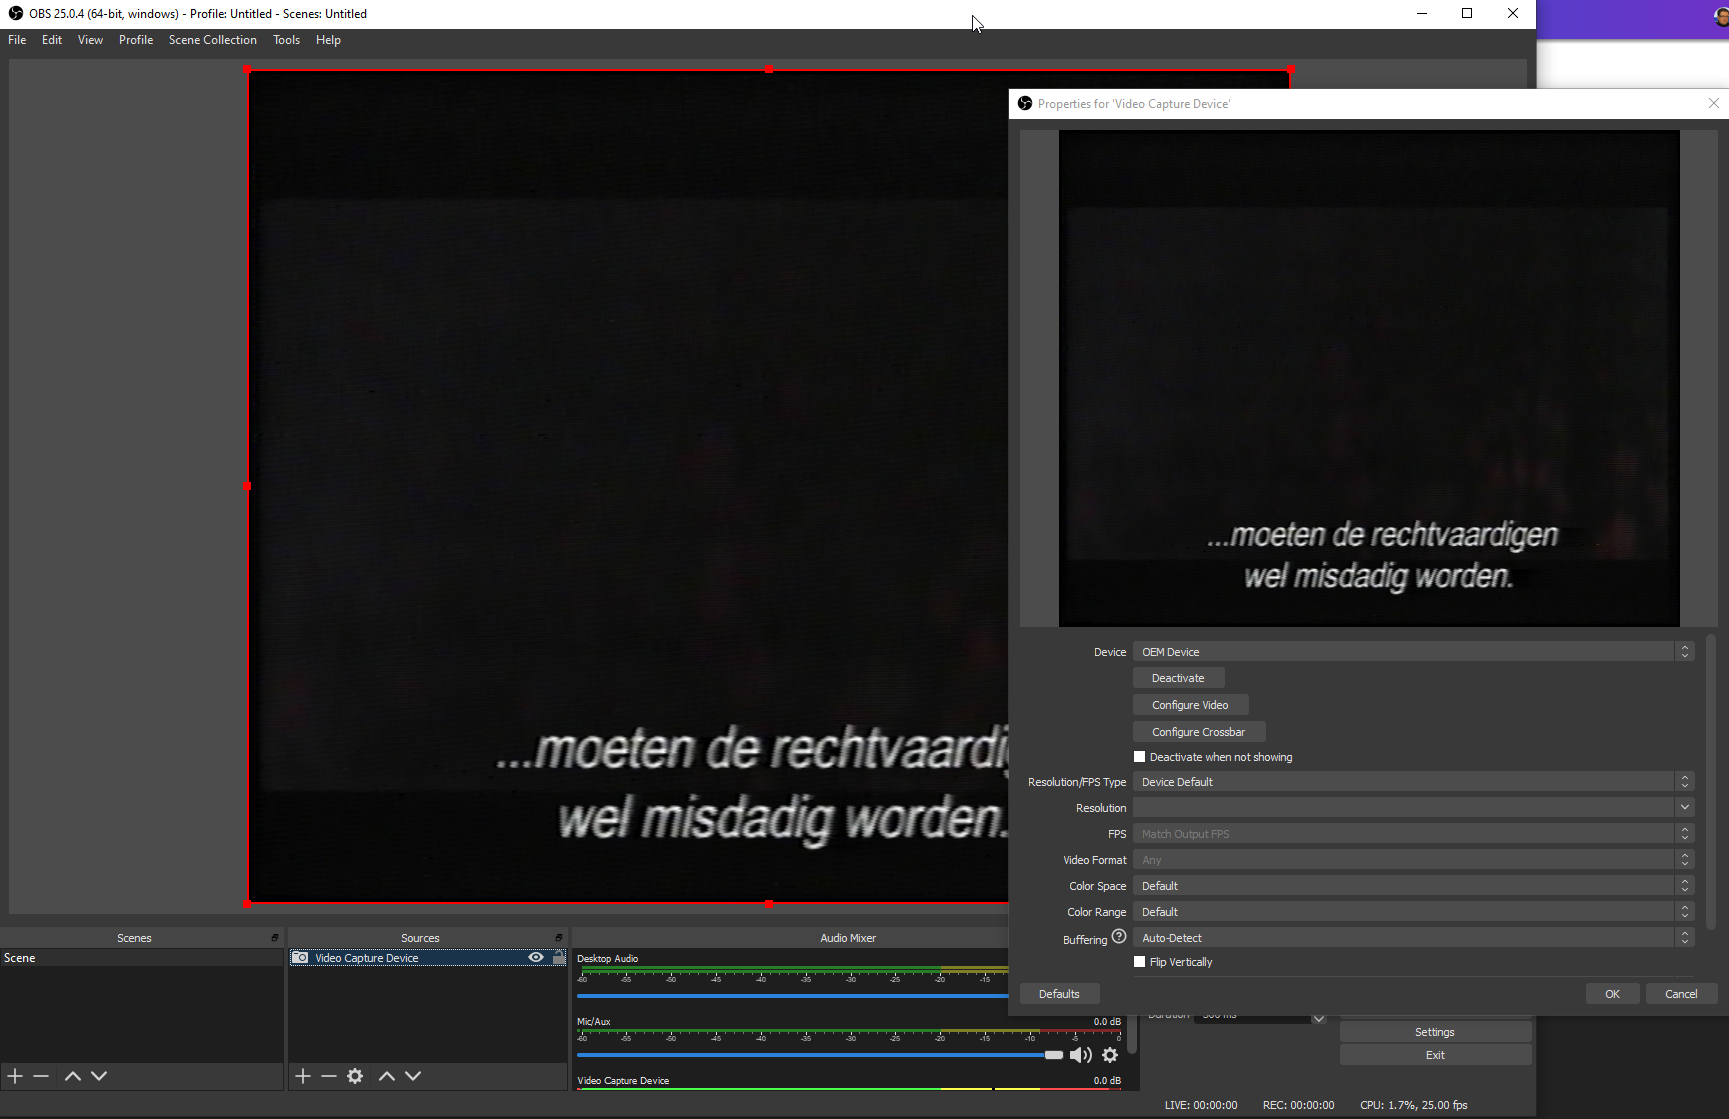The width and height of the screenshot is (1729, 1119).
Task: Click the Buffering help question mark icon
Action: click(x=1119, y=937)
